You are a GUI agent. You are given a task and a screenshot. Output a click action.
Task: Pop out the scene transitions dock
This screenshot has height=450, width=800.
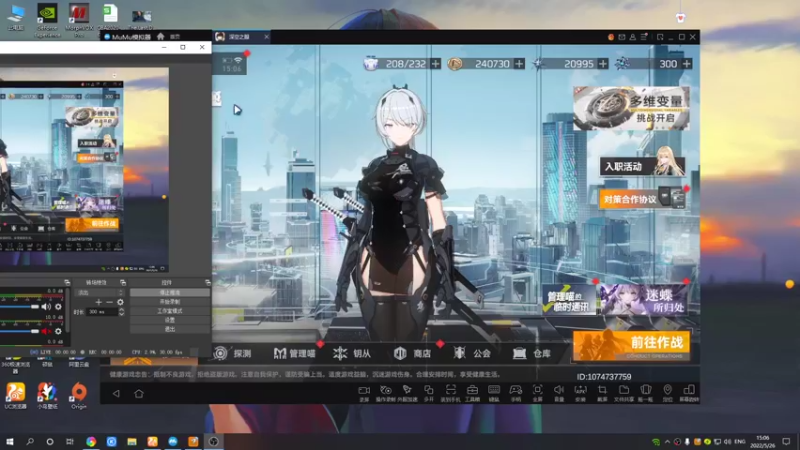tap(122, 282)
